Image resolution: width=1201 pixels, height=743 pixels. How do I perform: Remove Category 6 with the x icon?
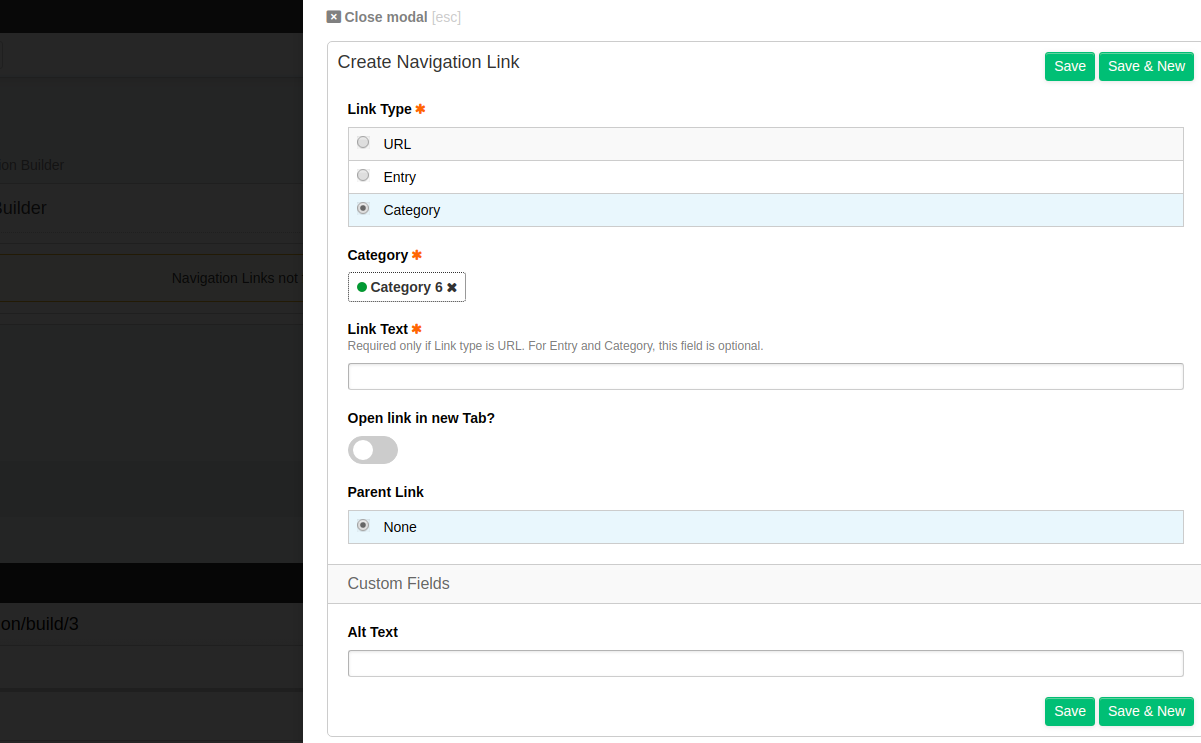pos(452,287)
